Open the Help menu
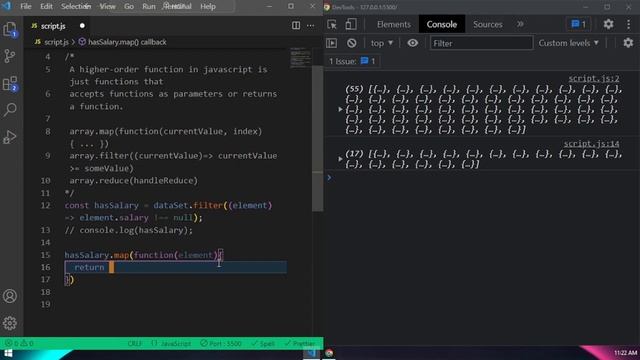Viewport: 640px width, 360px height. 208,7
